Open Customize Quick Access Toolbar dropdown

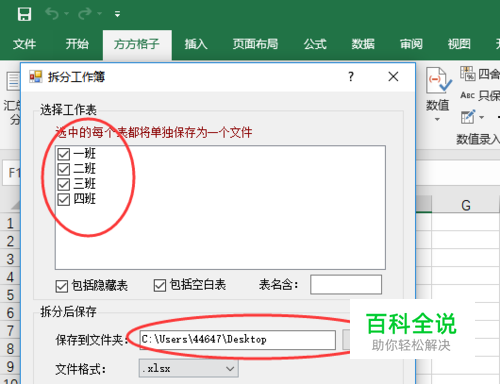pyautogui.click(x=117, y=14)
